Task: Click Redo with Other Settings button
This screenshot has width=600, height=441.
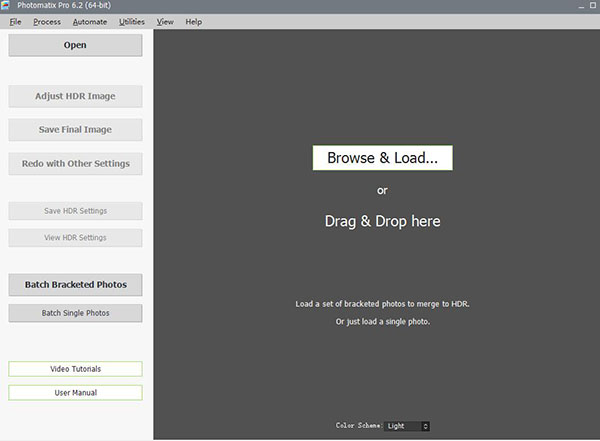Action: pyautogui.click(x=75, y=163)
